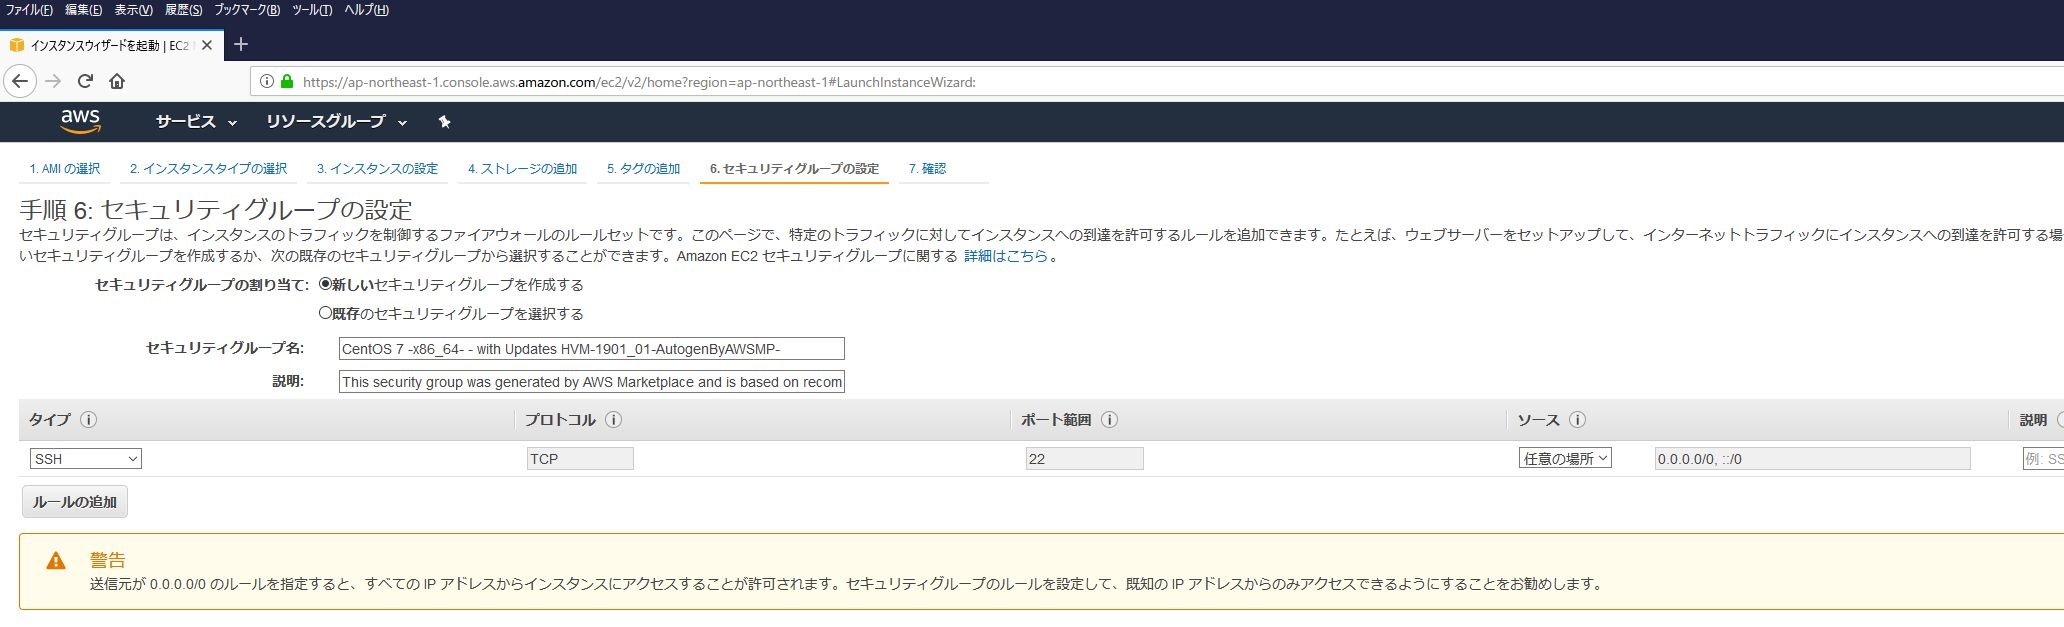
Task: Click the browser forward arrow button
Action: click(x=53, y=81)
